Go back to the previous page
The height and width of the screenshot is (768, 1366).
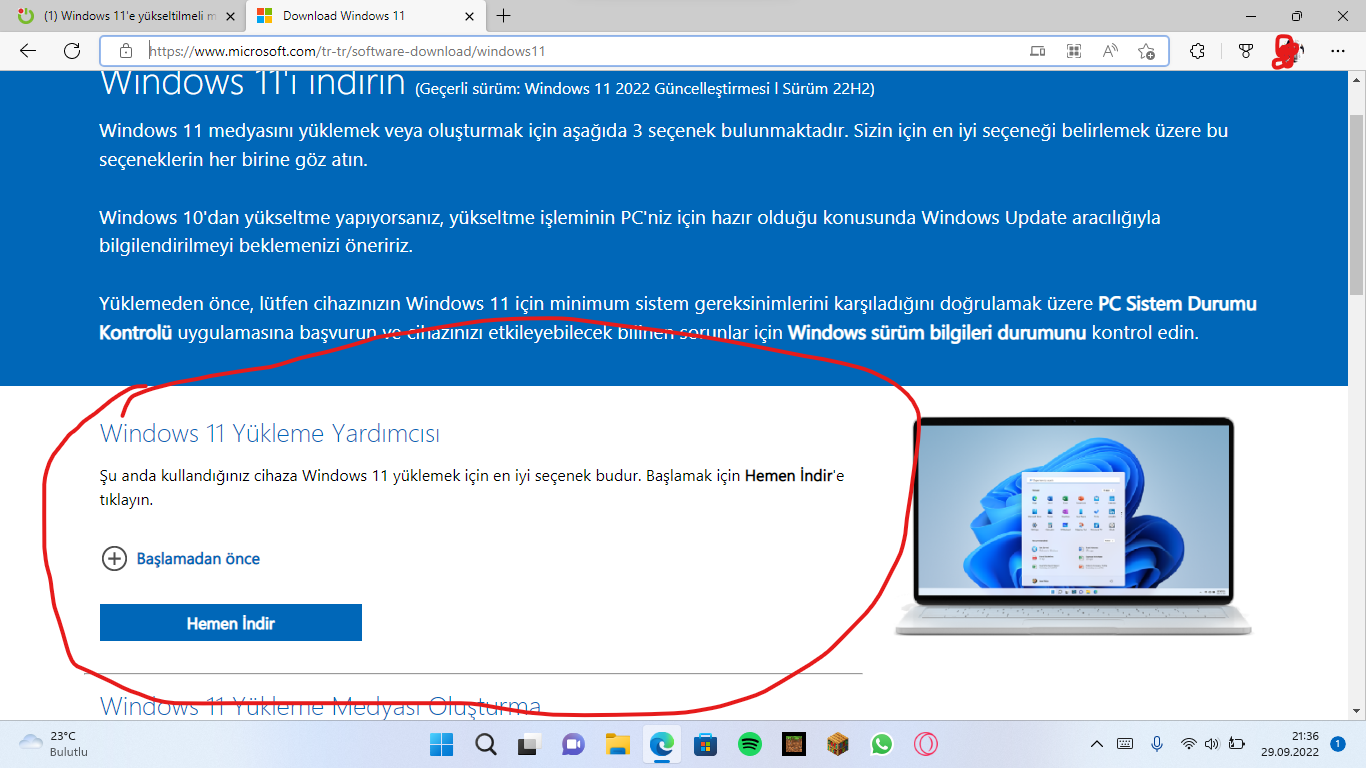coord(28,51)
